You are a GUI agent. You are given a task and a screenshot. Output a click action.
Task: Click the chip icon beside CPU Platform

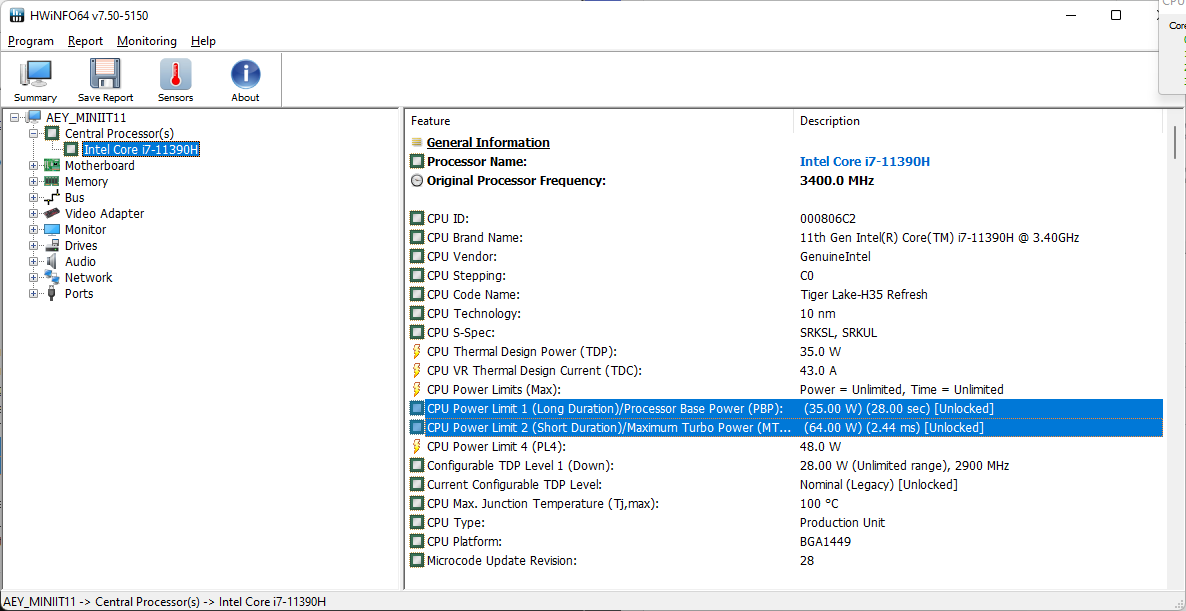[x=417, y=541]
